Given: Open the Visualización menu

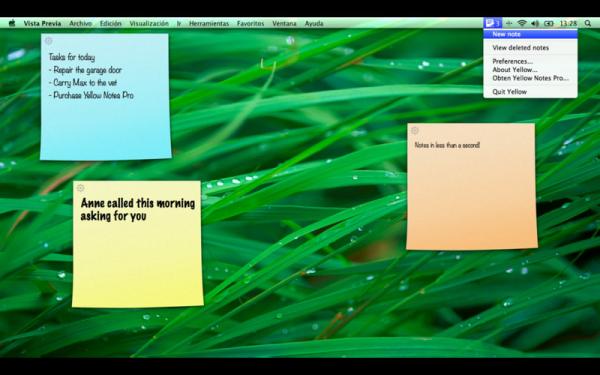Looking at the screenshot, I should [x=149, y=23].
